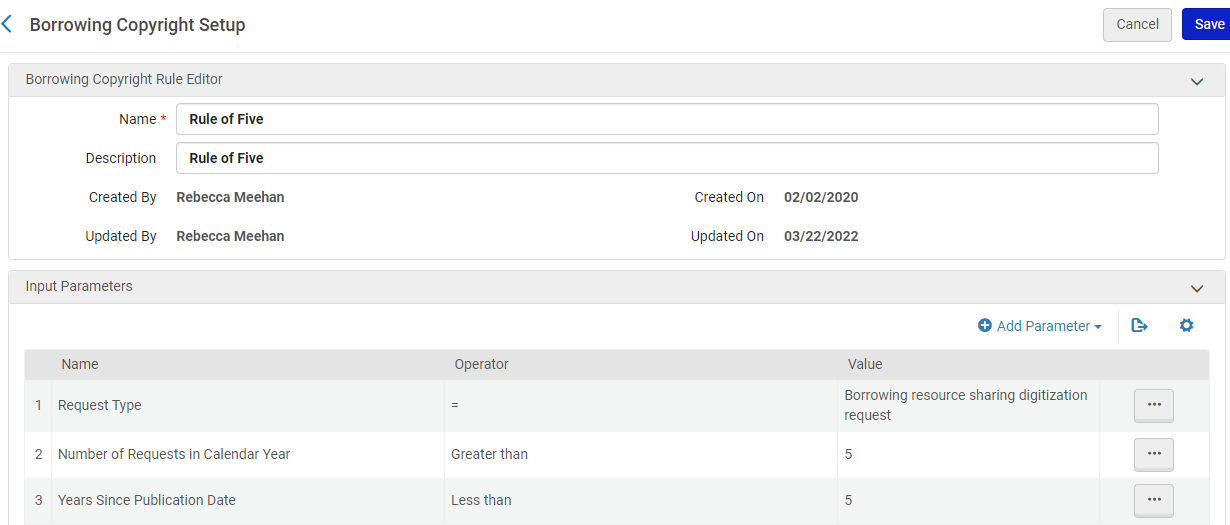1230x525 pixels.
Task: Open row actions for Years Since Publication
Action: (1153, 500)
